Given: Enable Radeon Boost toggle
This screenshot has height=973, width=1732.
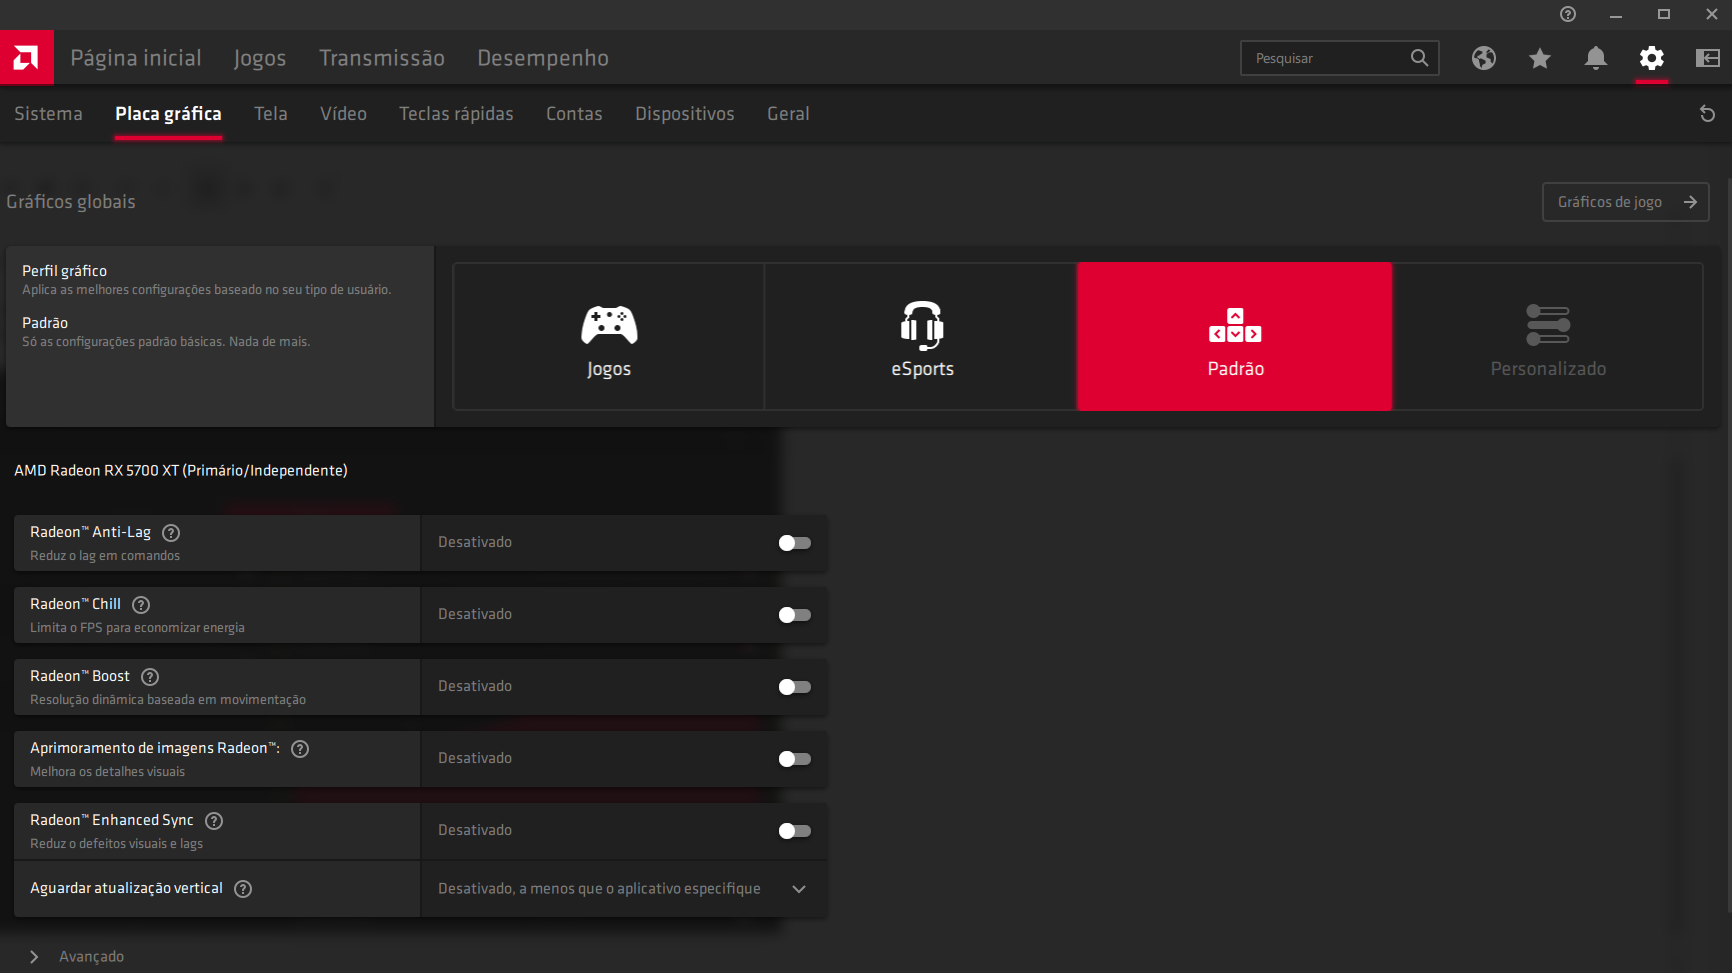Looking at the screenshot, I should (x=795, y=687).
